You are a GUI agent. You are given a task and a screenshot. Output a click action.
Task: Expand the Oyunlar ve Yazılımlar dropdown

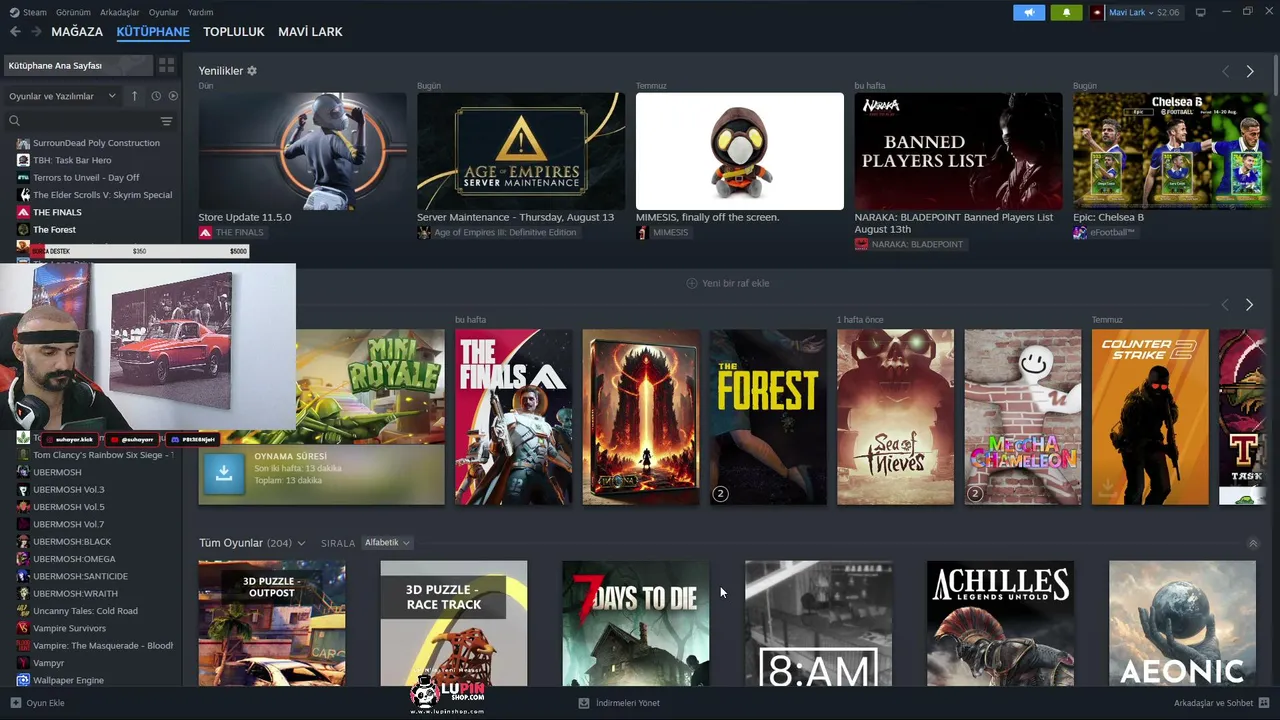62,96
